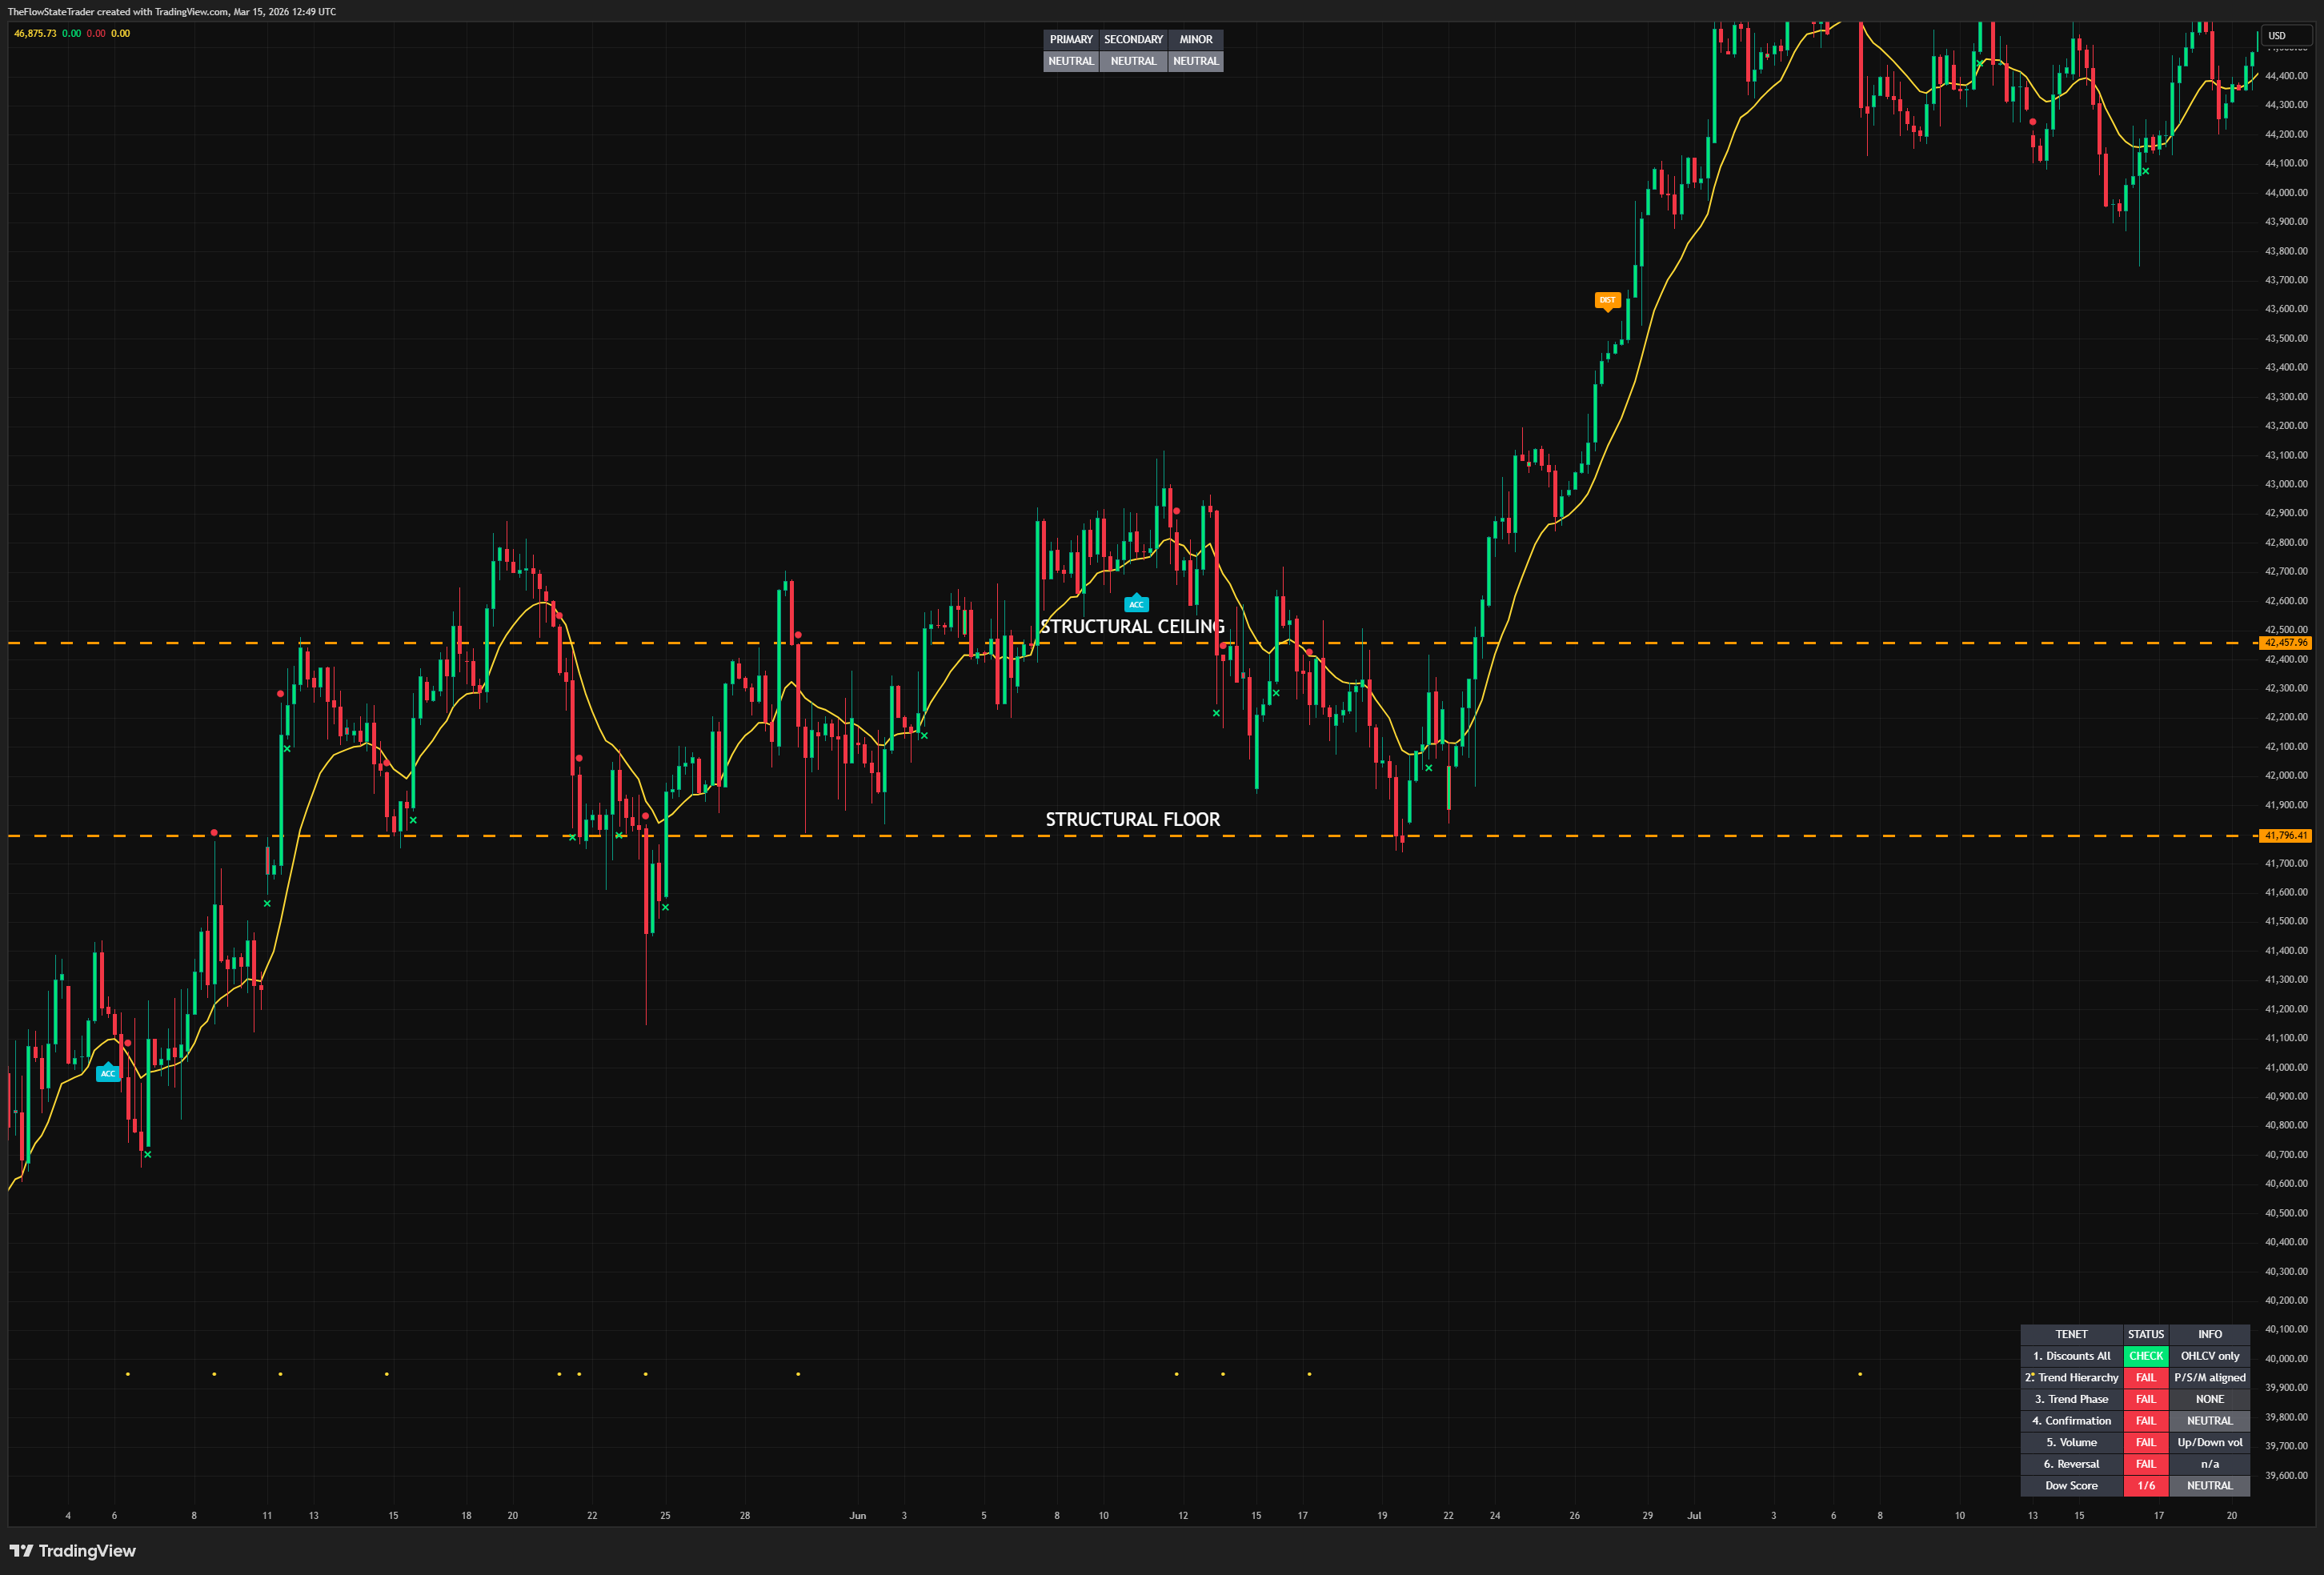This screenshot has height=1575, width=2324.
Task: Click the 'n/a' info cell
Action: click(2210, 1464)
